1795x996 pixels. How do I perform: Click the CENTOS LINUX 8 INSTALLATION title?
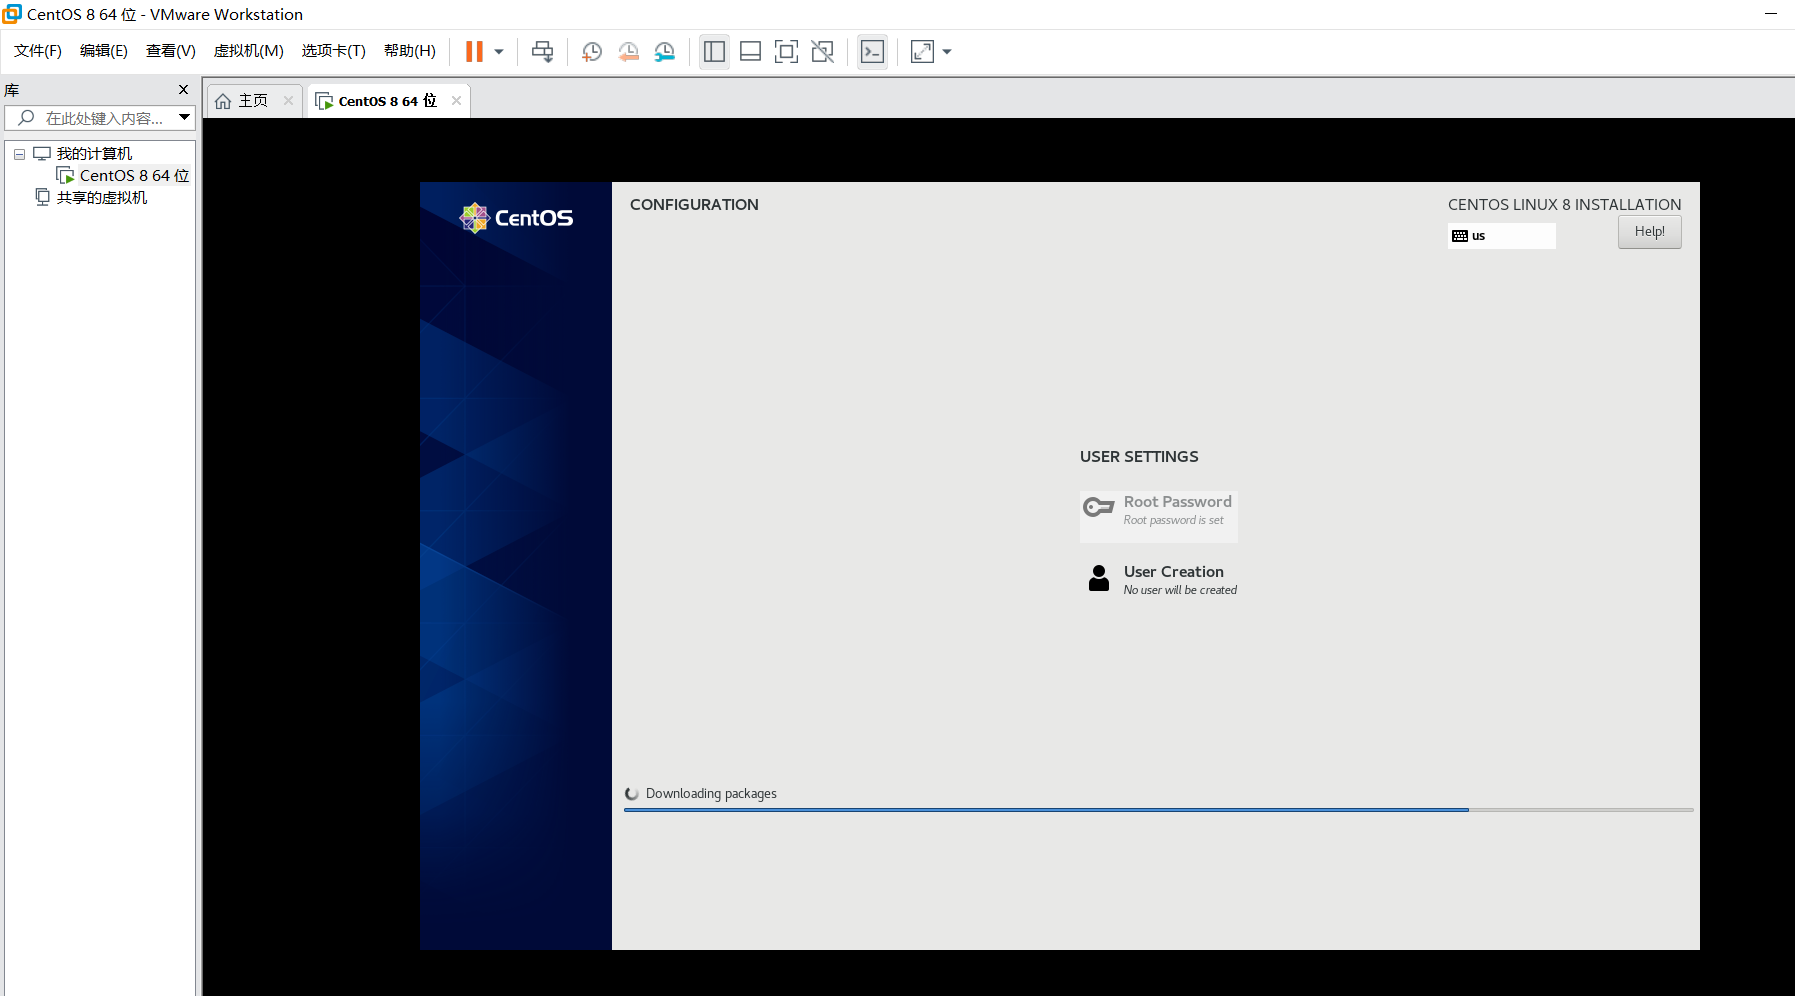pos(1565,205)
